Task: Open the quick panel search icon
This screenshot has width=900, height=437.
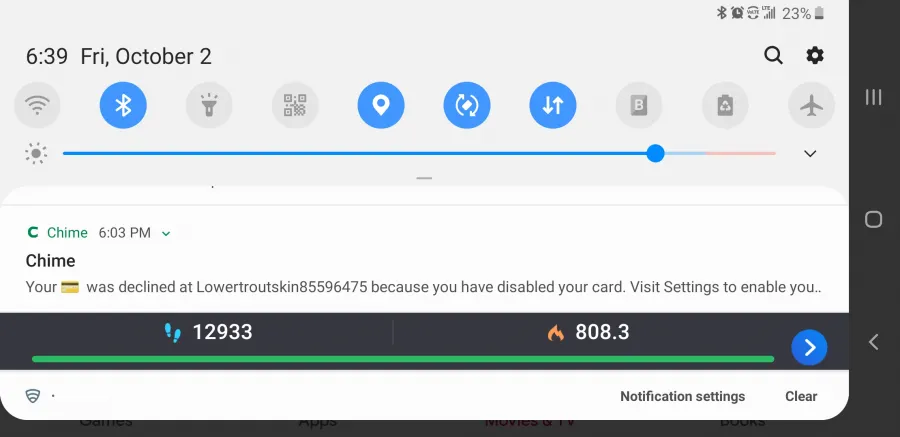Action: (x=773, y=56)
